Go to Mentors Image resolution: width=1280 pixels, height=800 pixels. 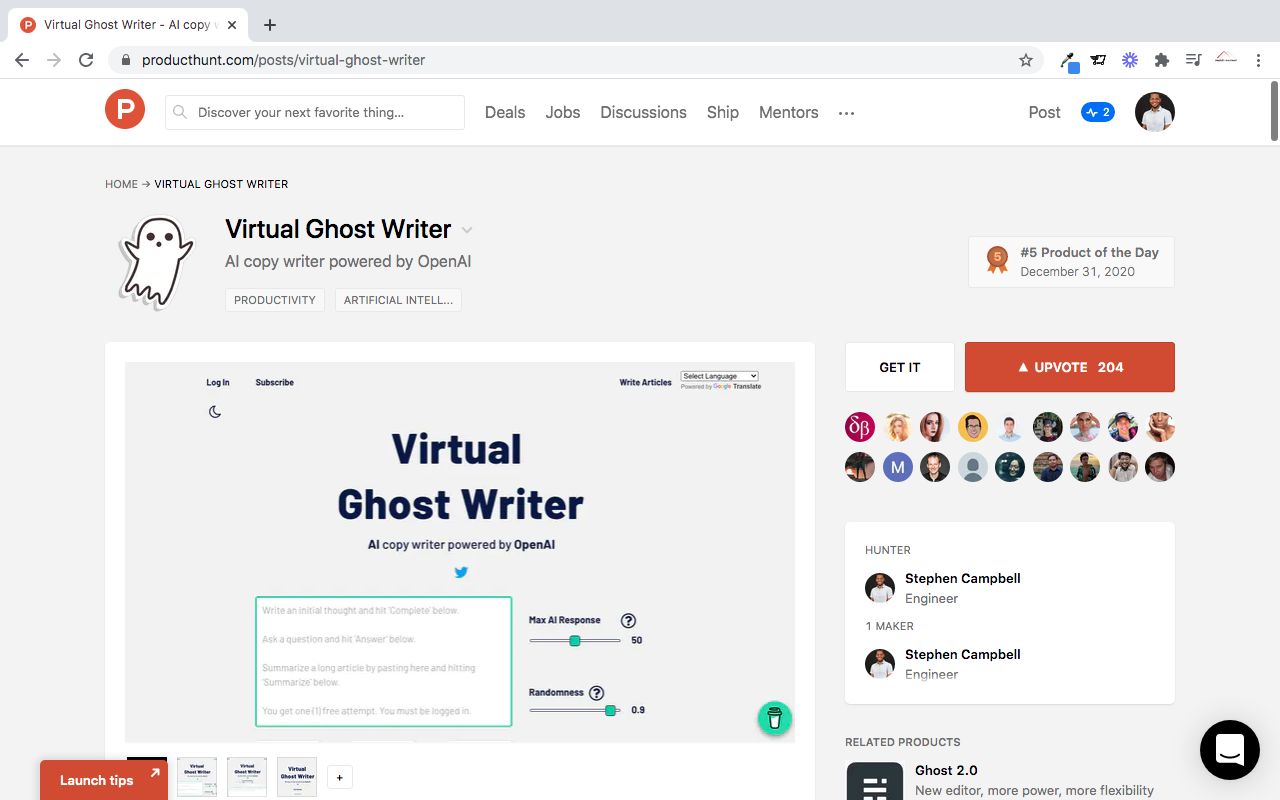(789, 112)
